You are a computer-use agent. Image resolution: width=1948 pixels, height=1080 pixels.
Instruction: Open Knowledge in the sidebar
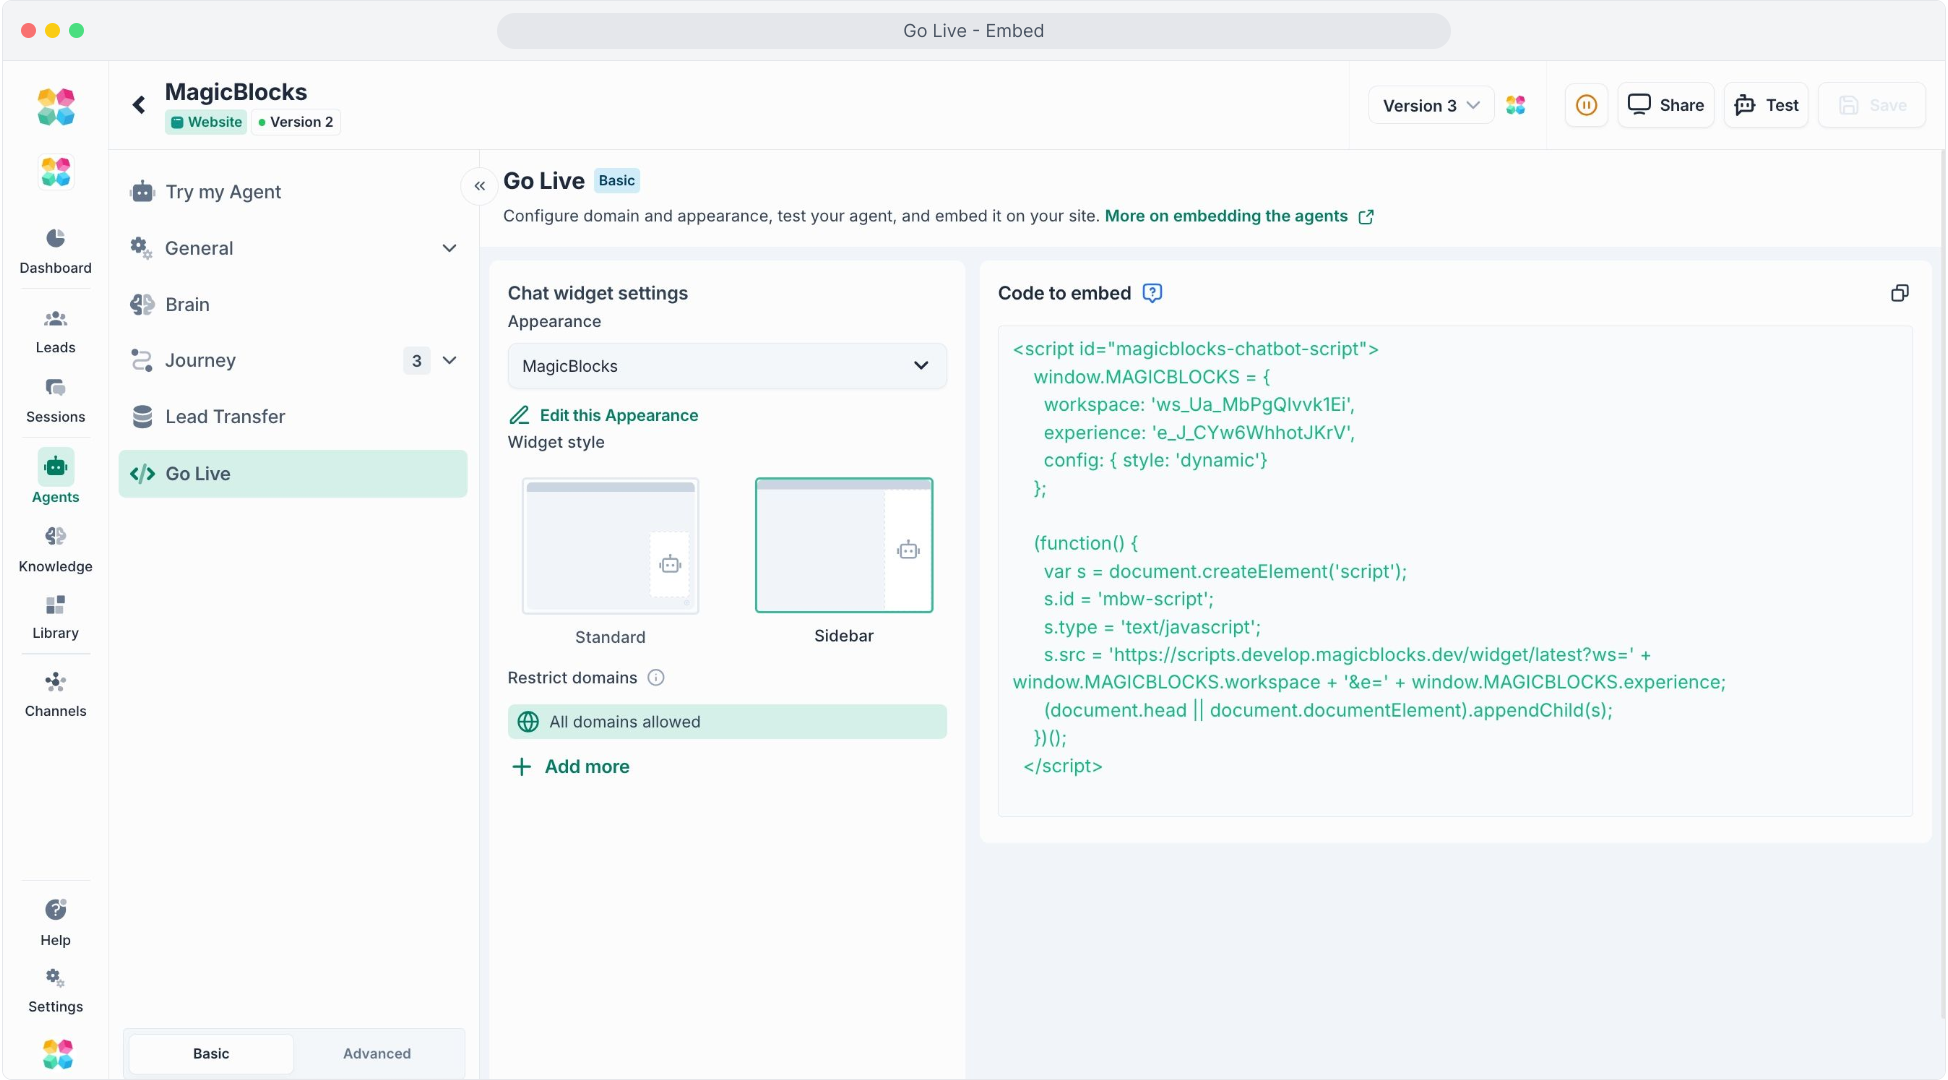pos(56,549)
